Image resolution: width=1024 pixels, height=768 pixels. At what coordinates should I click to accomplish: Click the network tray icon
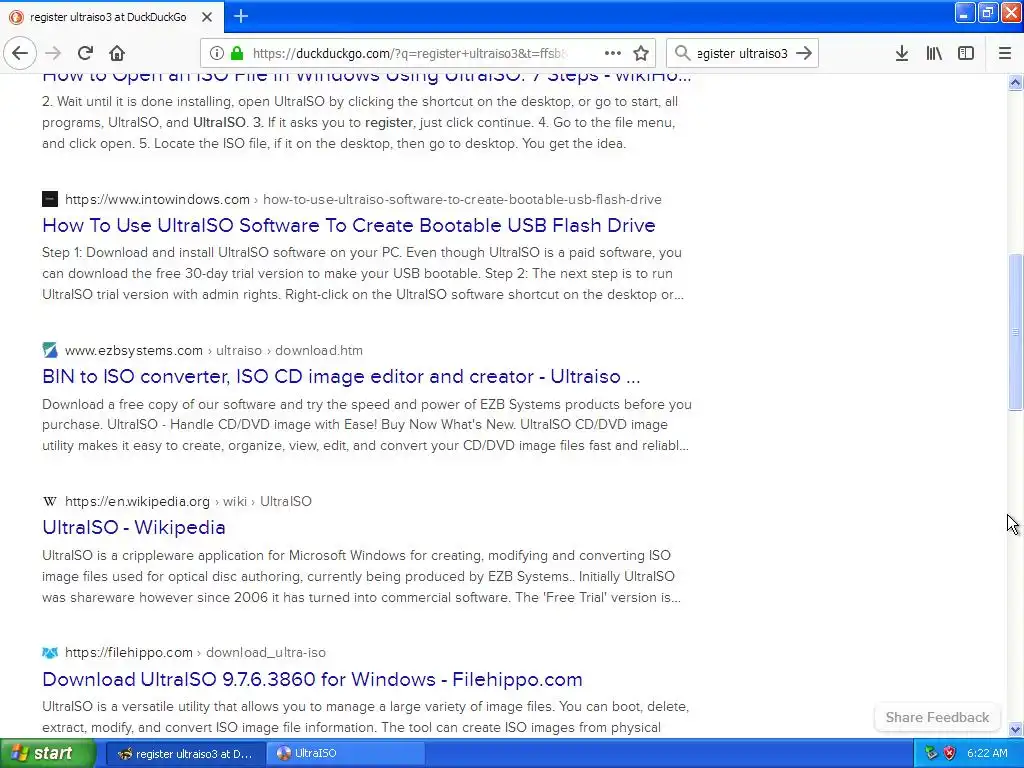931,754
